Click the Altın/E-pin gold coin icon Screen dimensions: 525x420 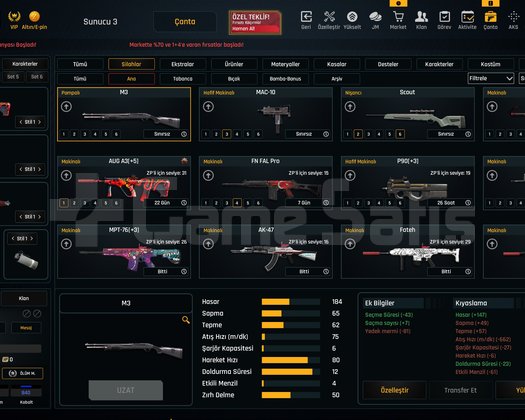tap(34, 16)
